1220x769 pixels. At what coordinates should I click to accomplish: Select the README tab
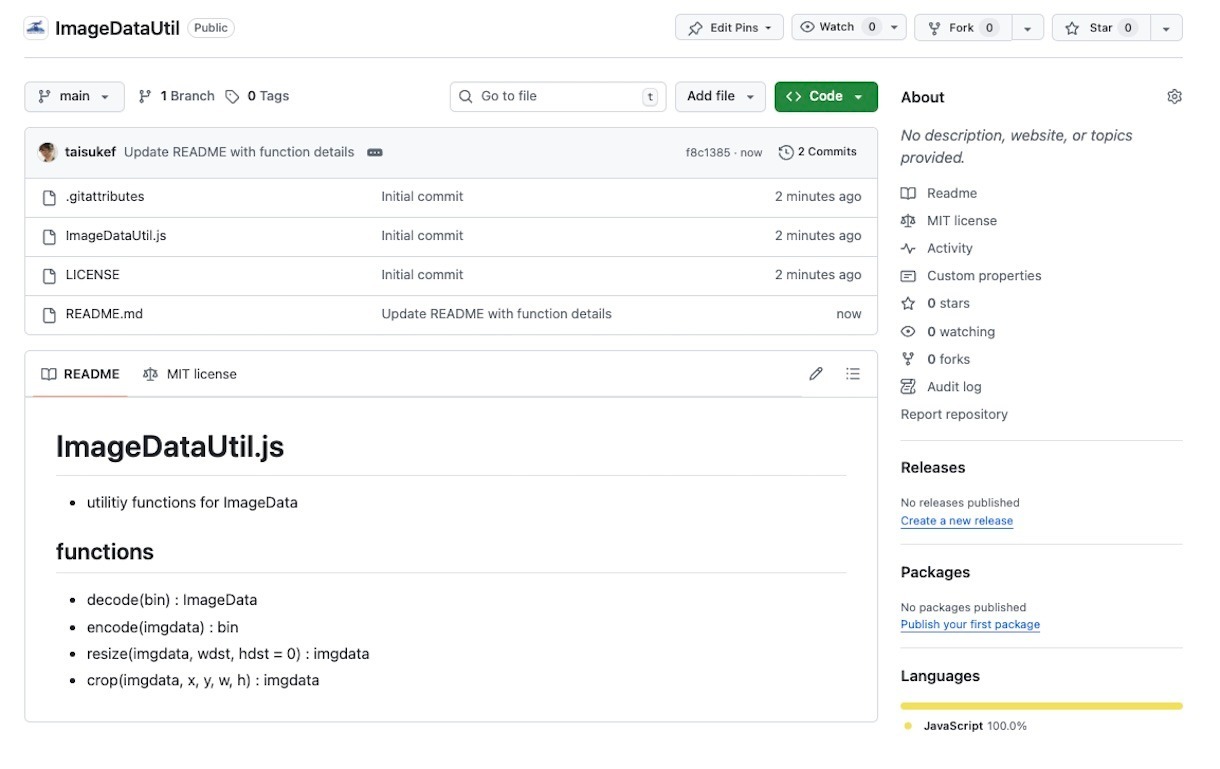[80, 374]
